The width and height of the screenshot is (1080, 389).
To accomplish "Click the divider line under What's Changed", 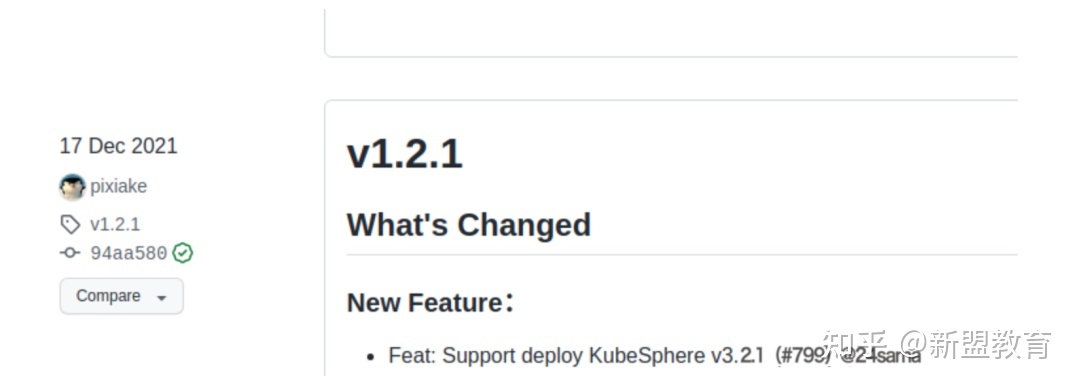I will coord(682,255).
